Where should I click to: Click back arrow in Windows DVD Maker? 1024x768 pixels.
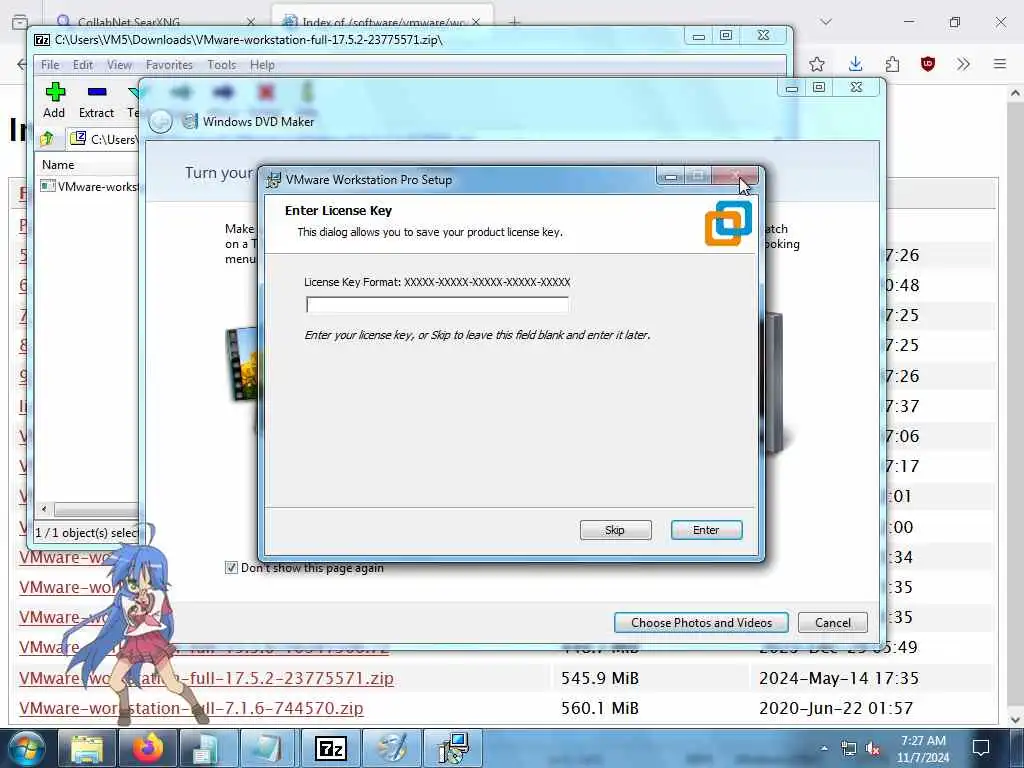[x=160, y=121]
